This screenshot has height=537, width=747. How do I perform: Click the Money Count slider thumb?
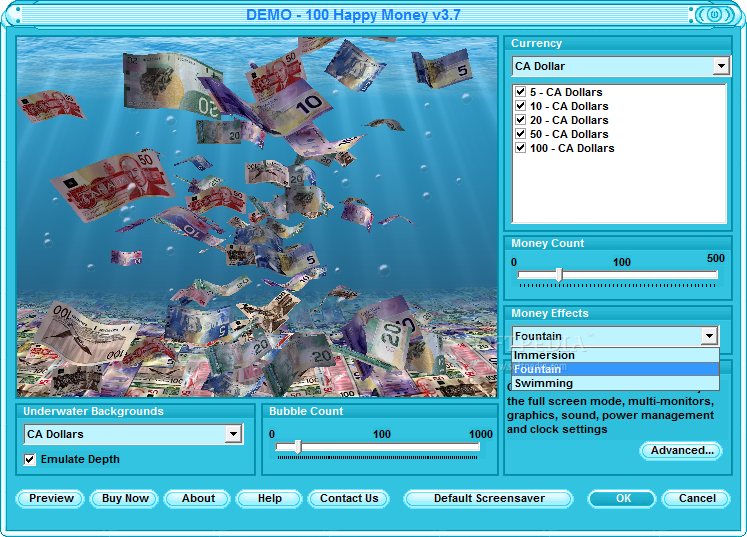click(x=560, y=274)
